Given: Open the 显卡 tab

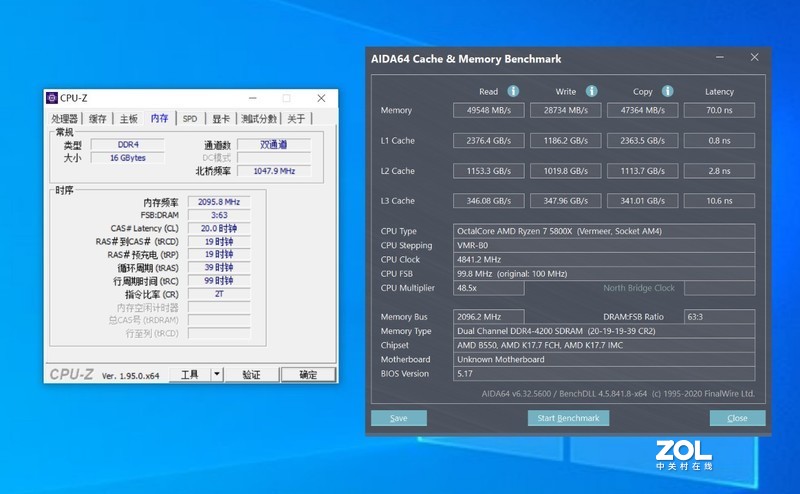Looking at the screenshot, I should [220, 118].
